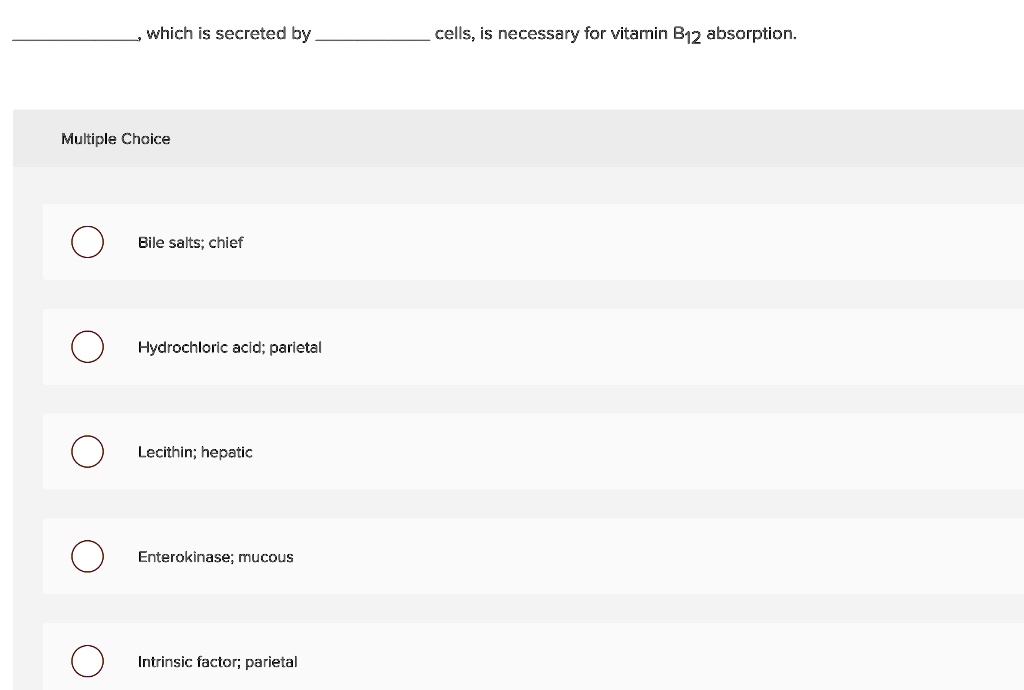Click the first blank in the question
Image resolution: width=1024 pixels, height=690 pixels.
coord(75,35)
